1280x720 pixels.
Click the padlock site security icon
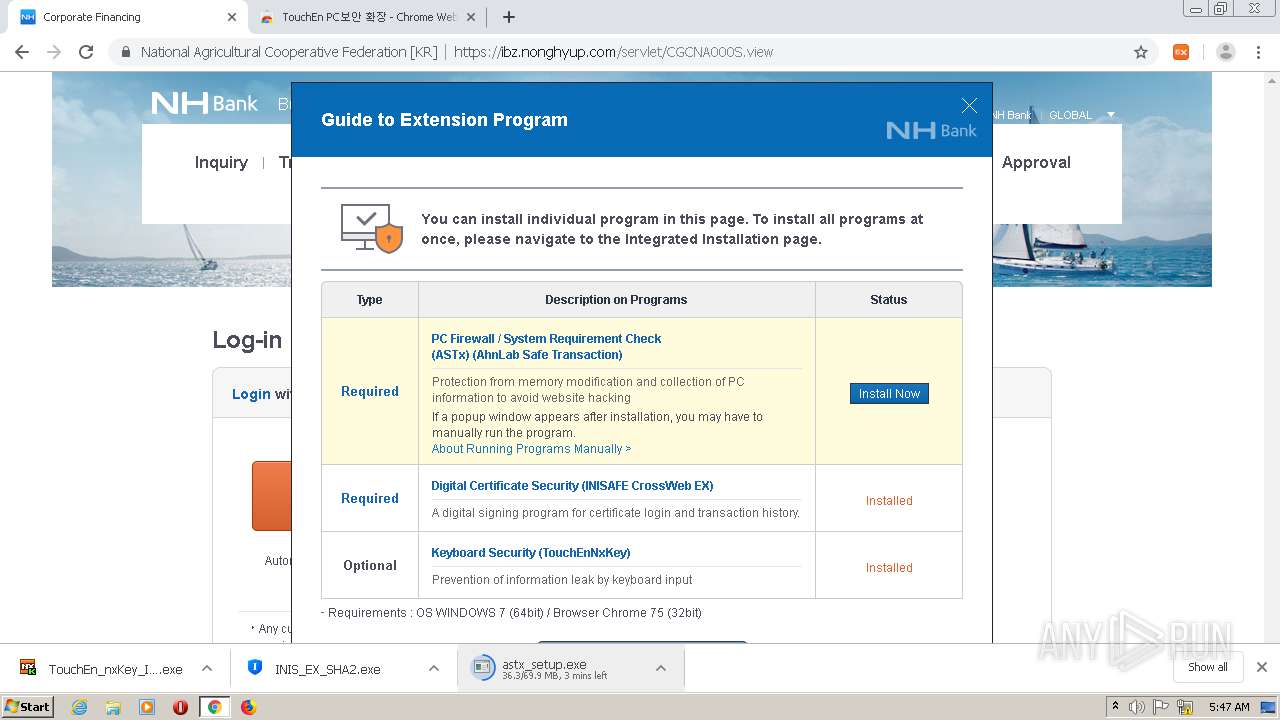(126, 52)
